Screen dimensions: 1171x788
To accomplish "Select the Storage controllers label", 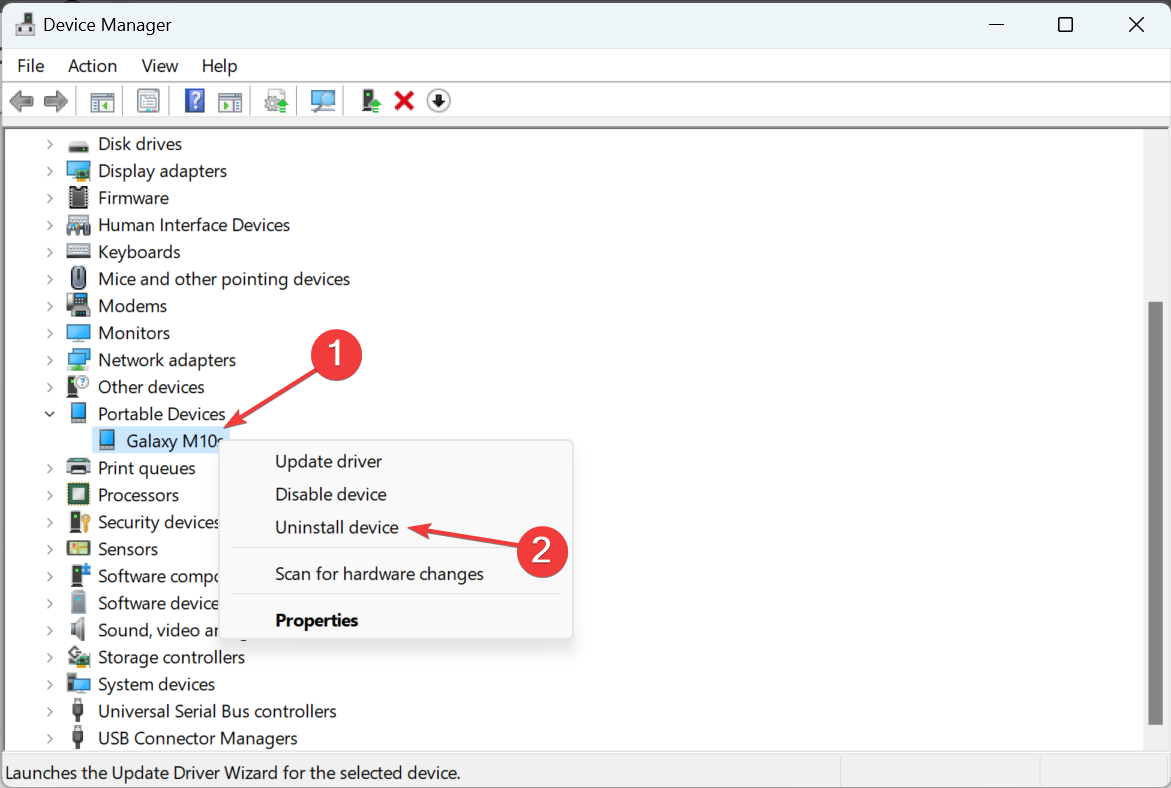I will (x=172, y=657).
